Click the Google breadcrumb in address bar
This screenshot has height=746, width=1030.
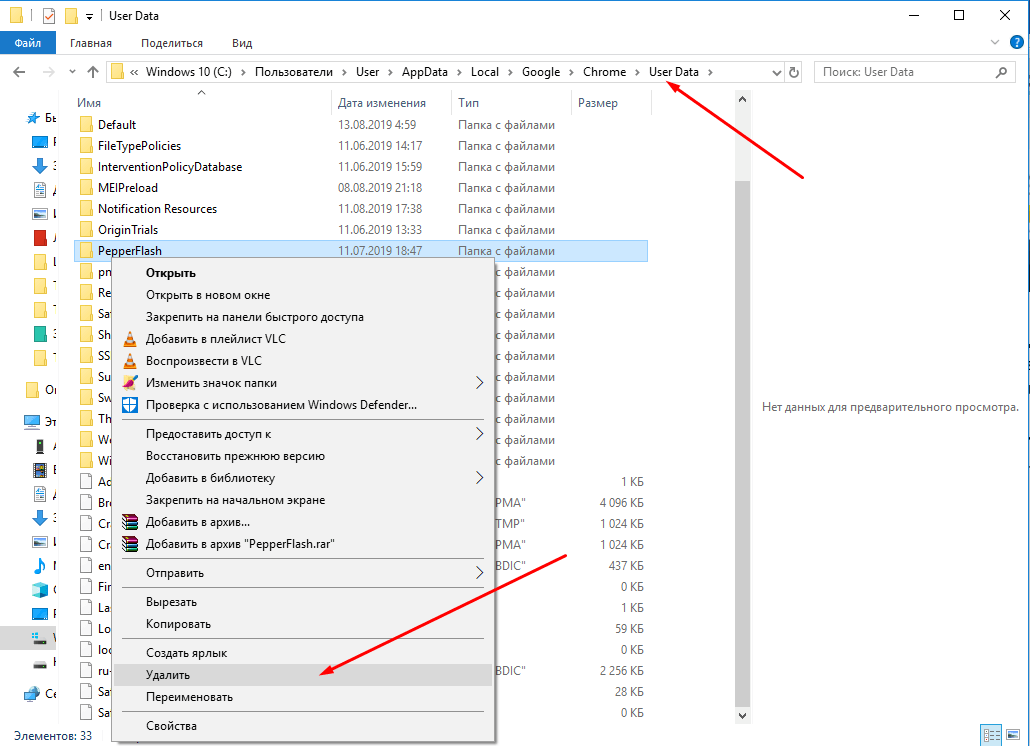click(541, 72)
